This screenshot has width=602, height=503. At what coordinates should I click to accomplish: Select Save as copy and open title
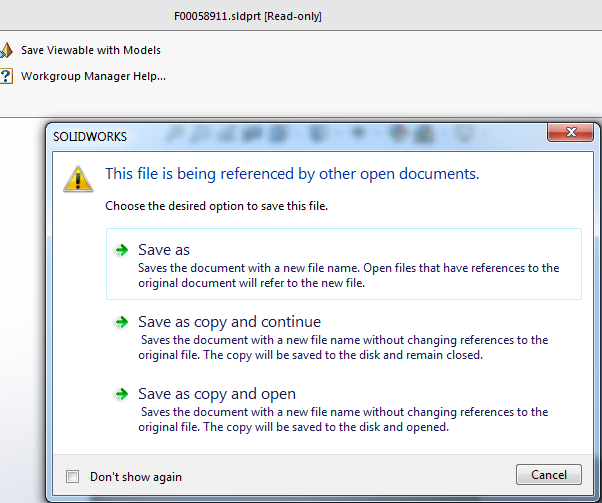pos(217,394)
